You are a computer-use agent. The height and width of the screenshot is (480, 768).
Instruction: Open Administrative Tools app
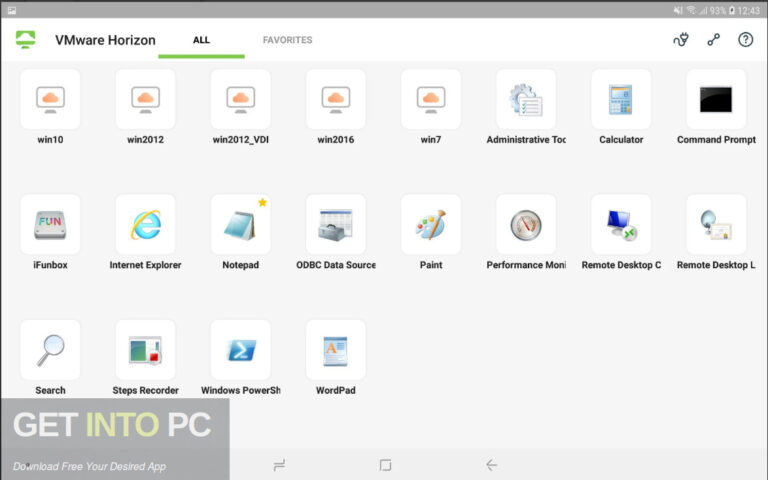coord(526,99)
